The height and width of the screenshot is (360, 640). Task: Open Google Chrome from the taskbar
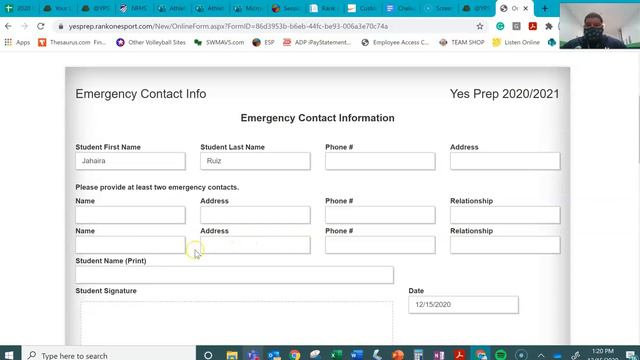(x=295, y=355)
